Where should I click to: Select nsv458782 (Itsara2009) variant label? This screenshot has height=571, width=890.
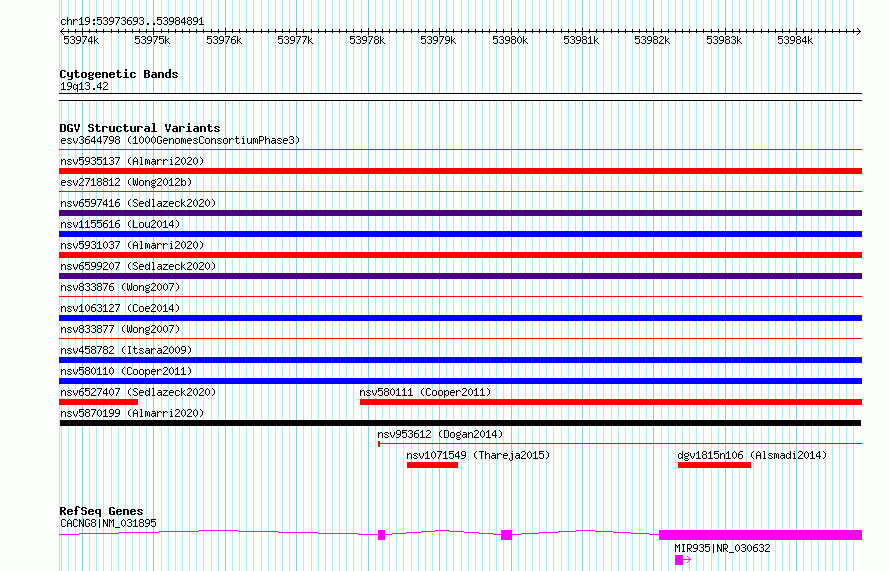click(x=126, y=350)
